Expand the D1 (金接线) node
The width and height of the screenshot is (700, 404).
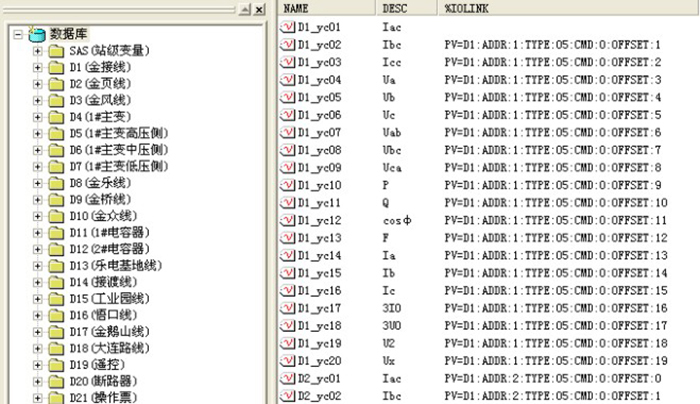coord(39,68)
